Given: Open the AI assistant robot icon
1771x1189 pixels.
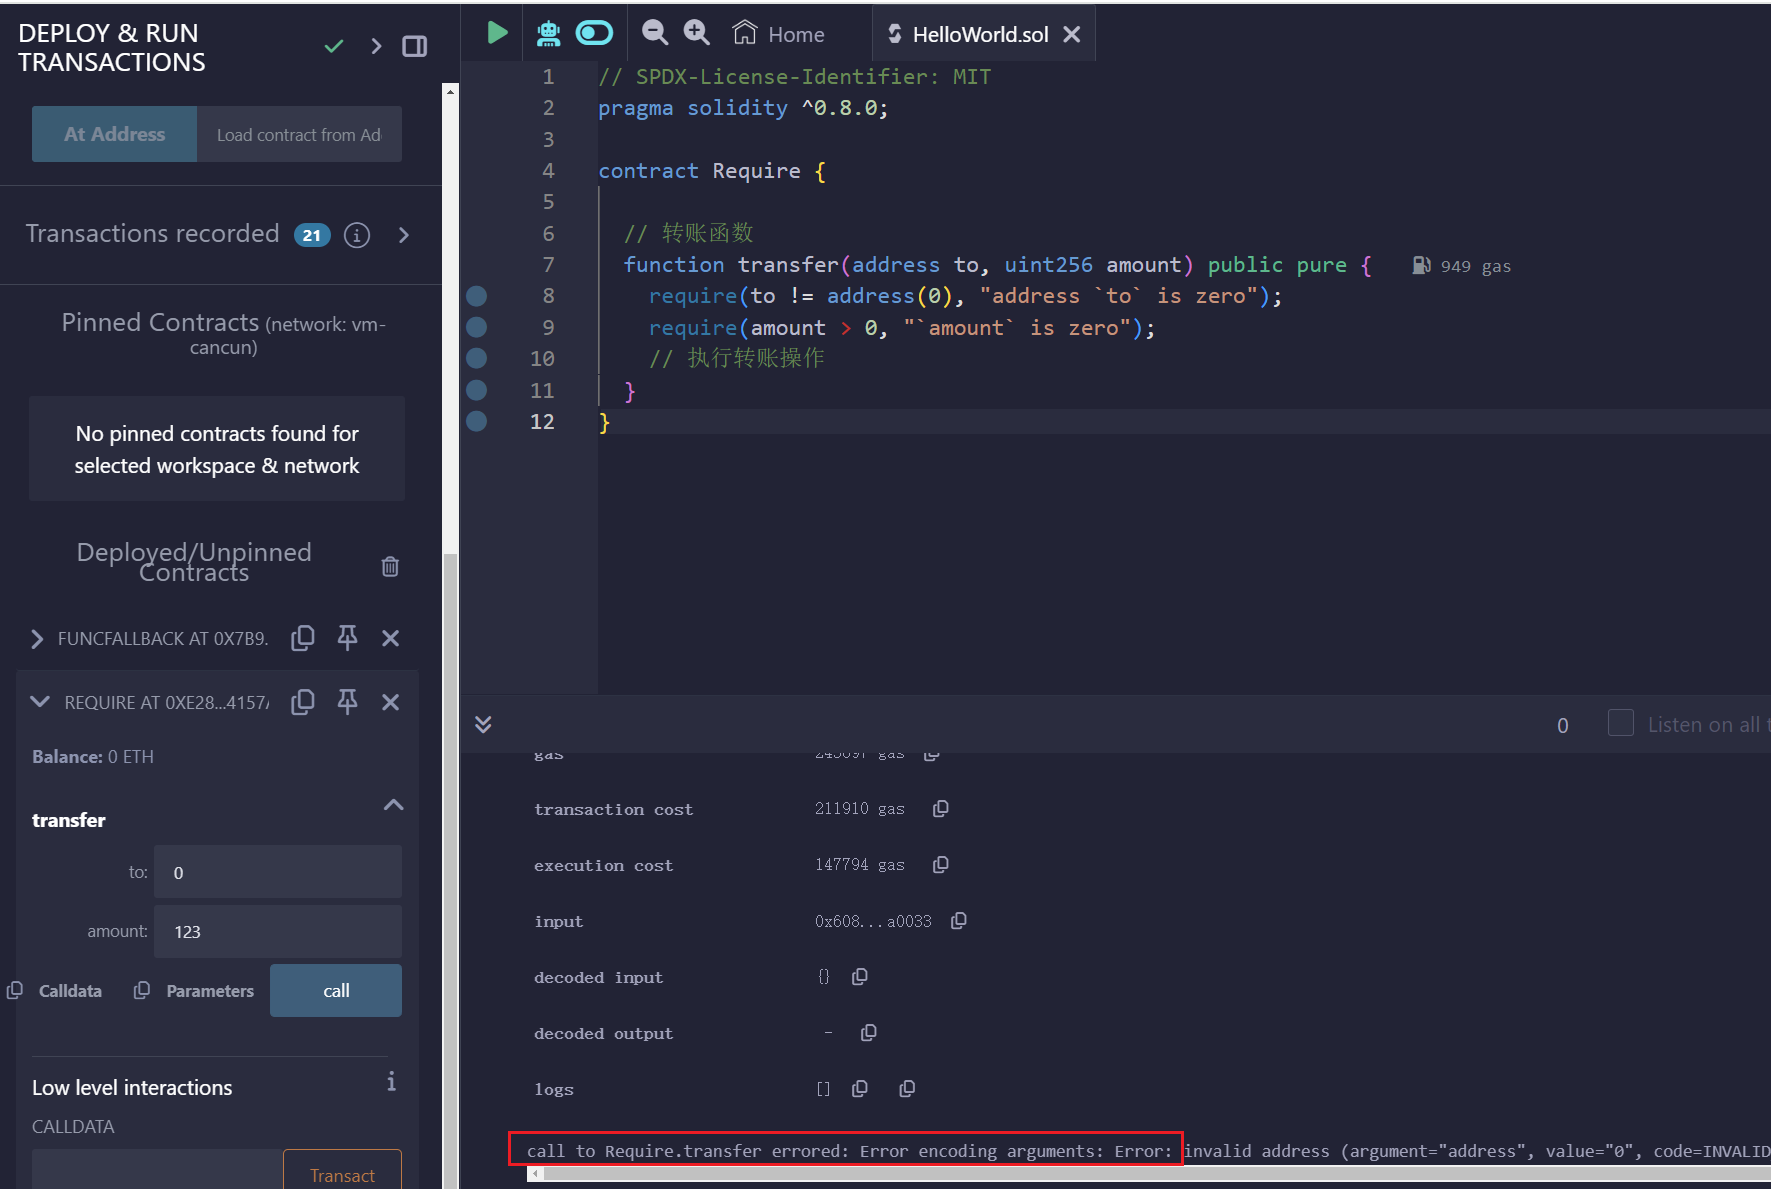Looking at the screenshot, I should pos(548,34).
